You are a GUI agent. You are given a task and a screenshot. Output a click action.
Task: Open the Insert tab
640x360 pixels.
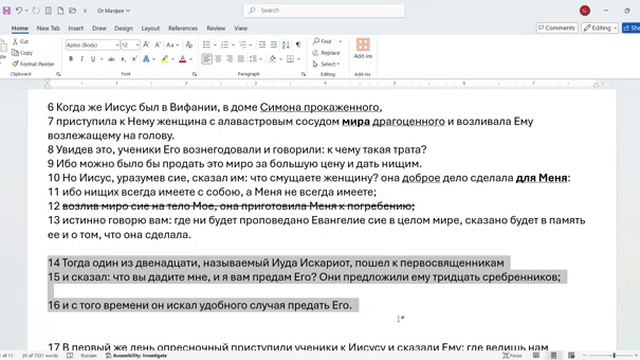click(x=76, y=28)
